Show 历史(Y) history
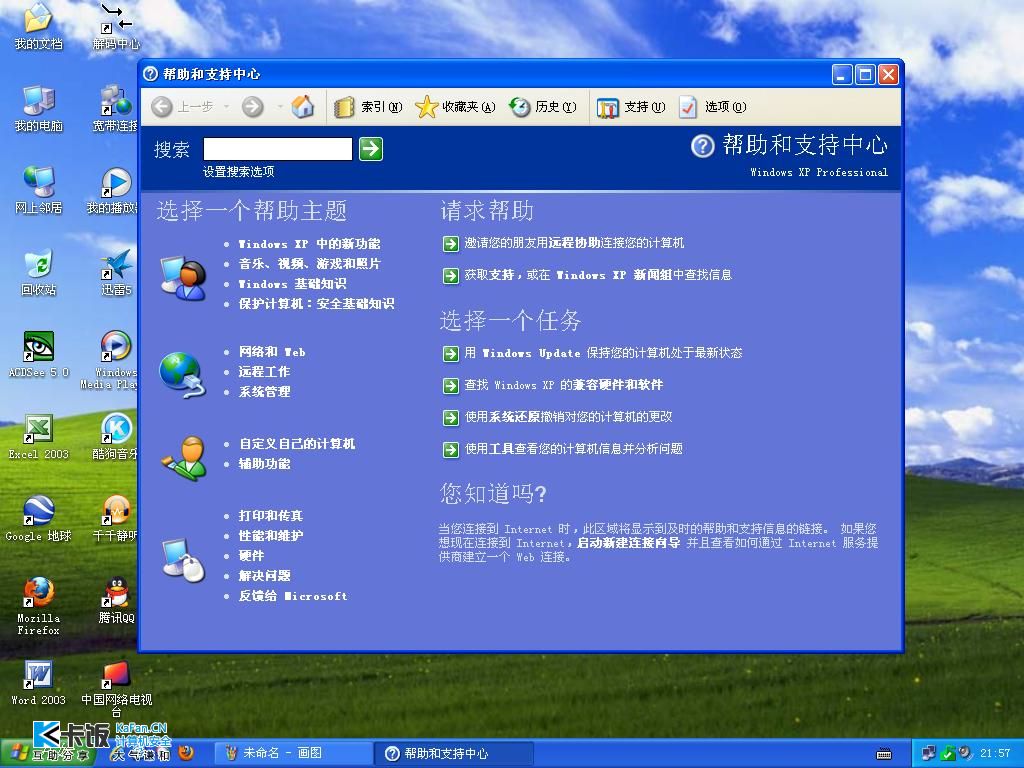This screenshot has width=1024, height=768. 543,106
